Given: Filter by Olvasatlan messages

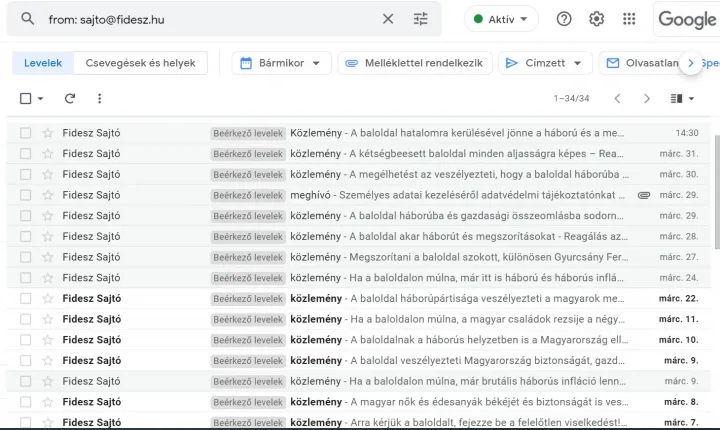Looking at the screenshot, I should pos(643,63).
